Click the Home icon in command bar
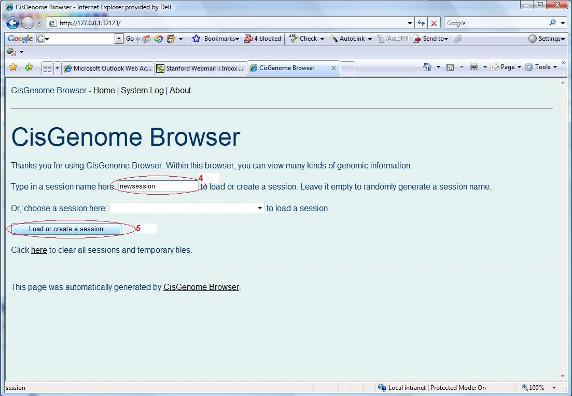The image size is (572, 396). coord(427,67)
